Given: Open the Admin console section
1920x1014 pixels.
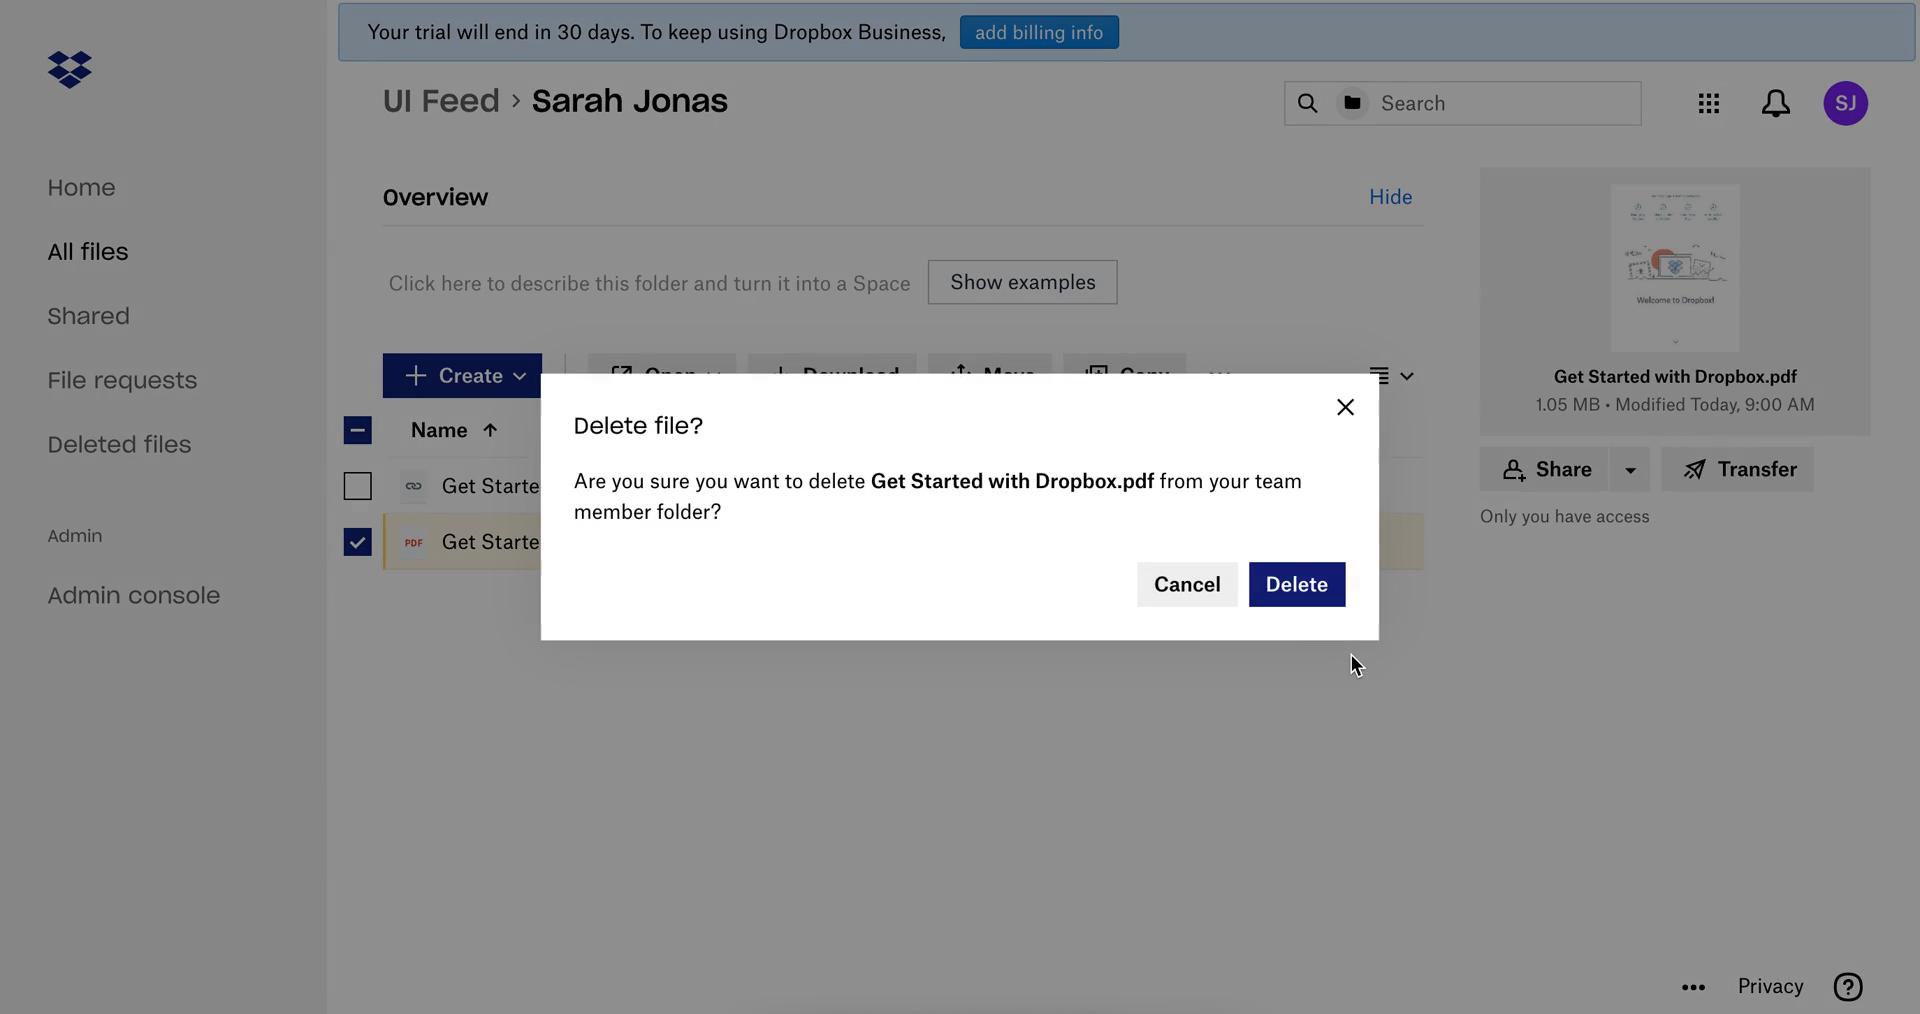Looking at the screenshot, I should click(133, 595).
